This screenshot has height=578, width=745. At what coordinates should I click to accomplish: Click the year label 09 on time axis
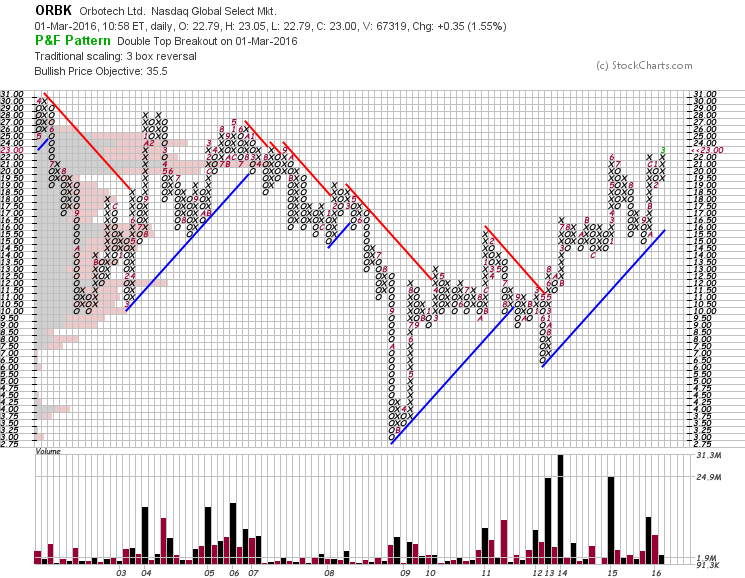pos(405,573)
